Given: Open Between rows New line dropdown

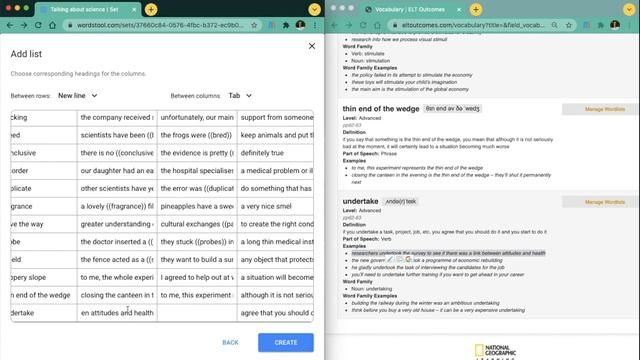Looking at the screenshot, I should click(x=78, y=96).
